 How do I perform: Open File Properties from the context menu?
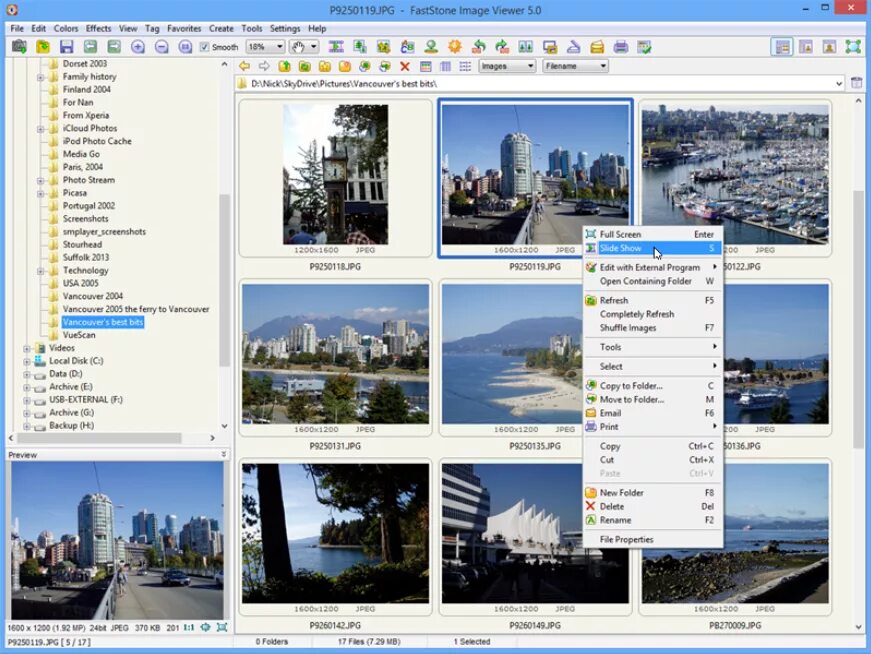tap(653, 540)
